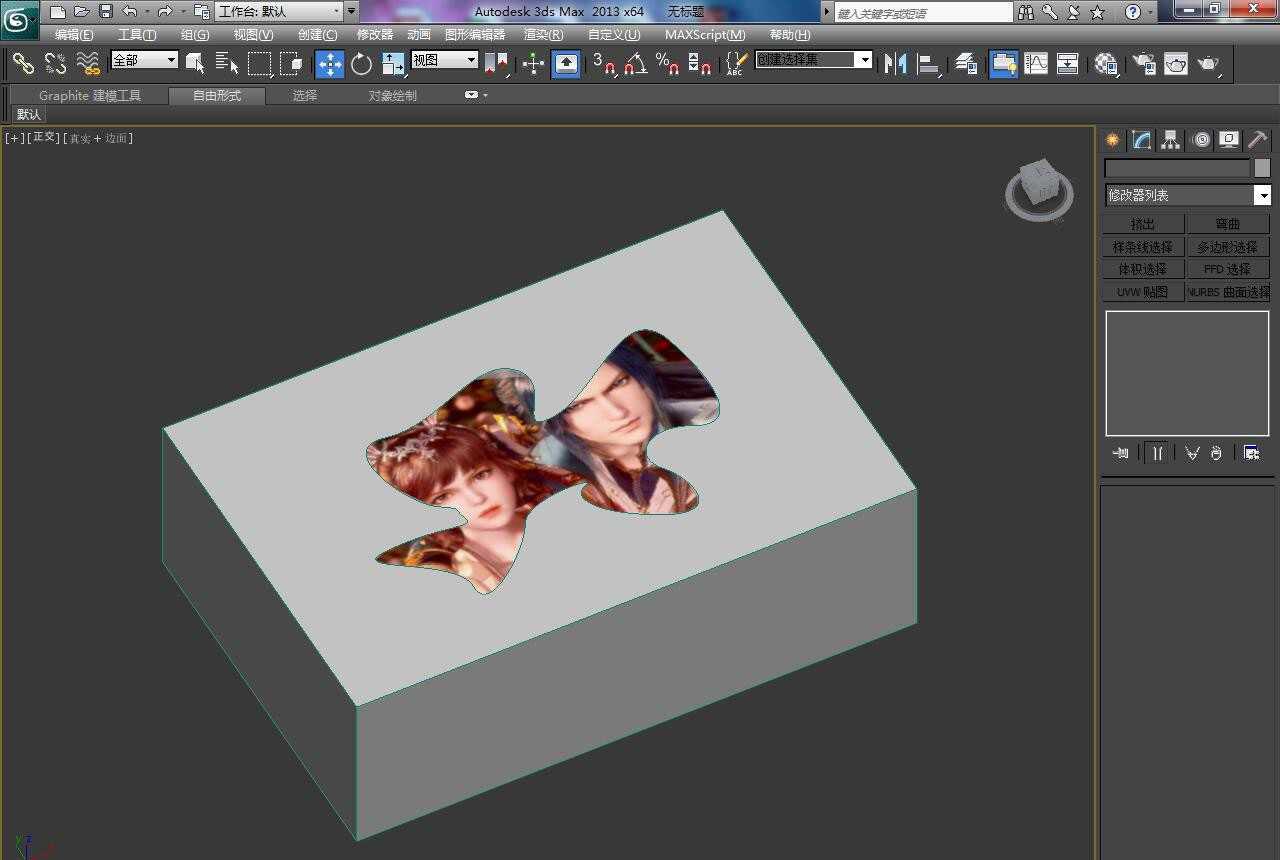Activate the Select and Rotate tool
The width and height of the screenshot is (1280, 860).
click(361, 64)
